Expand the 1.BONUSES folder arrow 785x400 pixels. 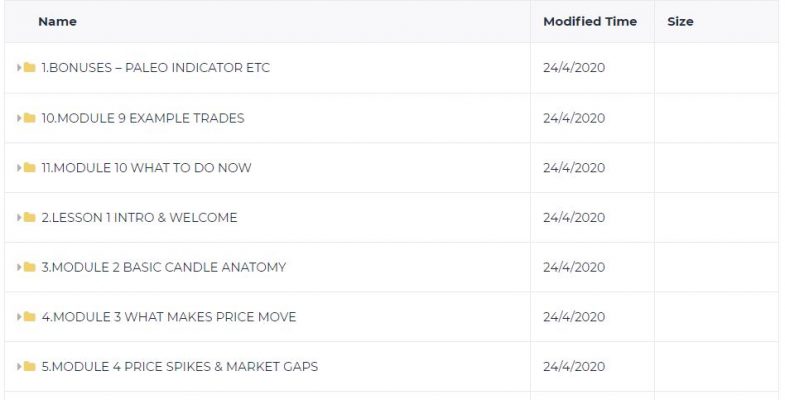(19, 67)
